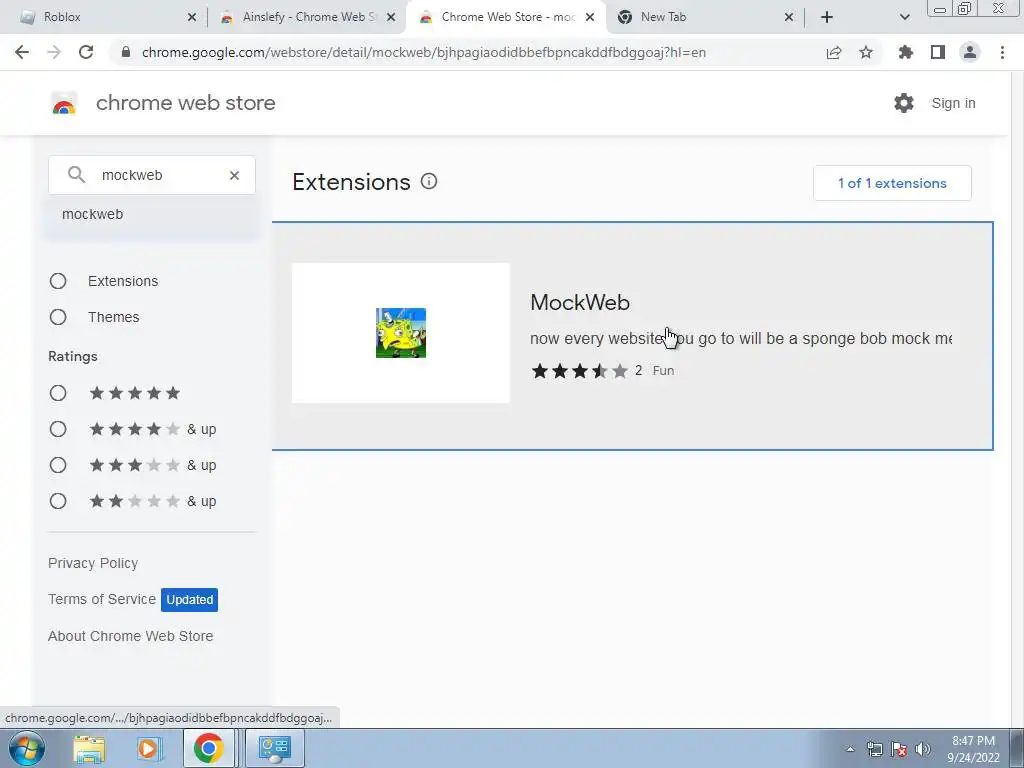This screenshot has width=1024, height=768.
Task: Click the info icon beside Extensions heading
Action: pos(429,182)
